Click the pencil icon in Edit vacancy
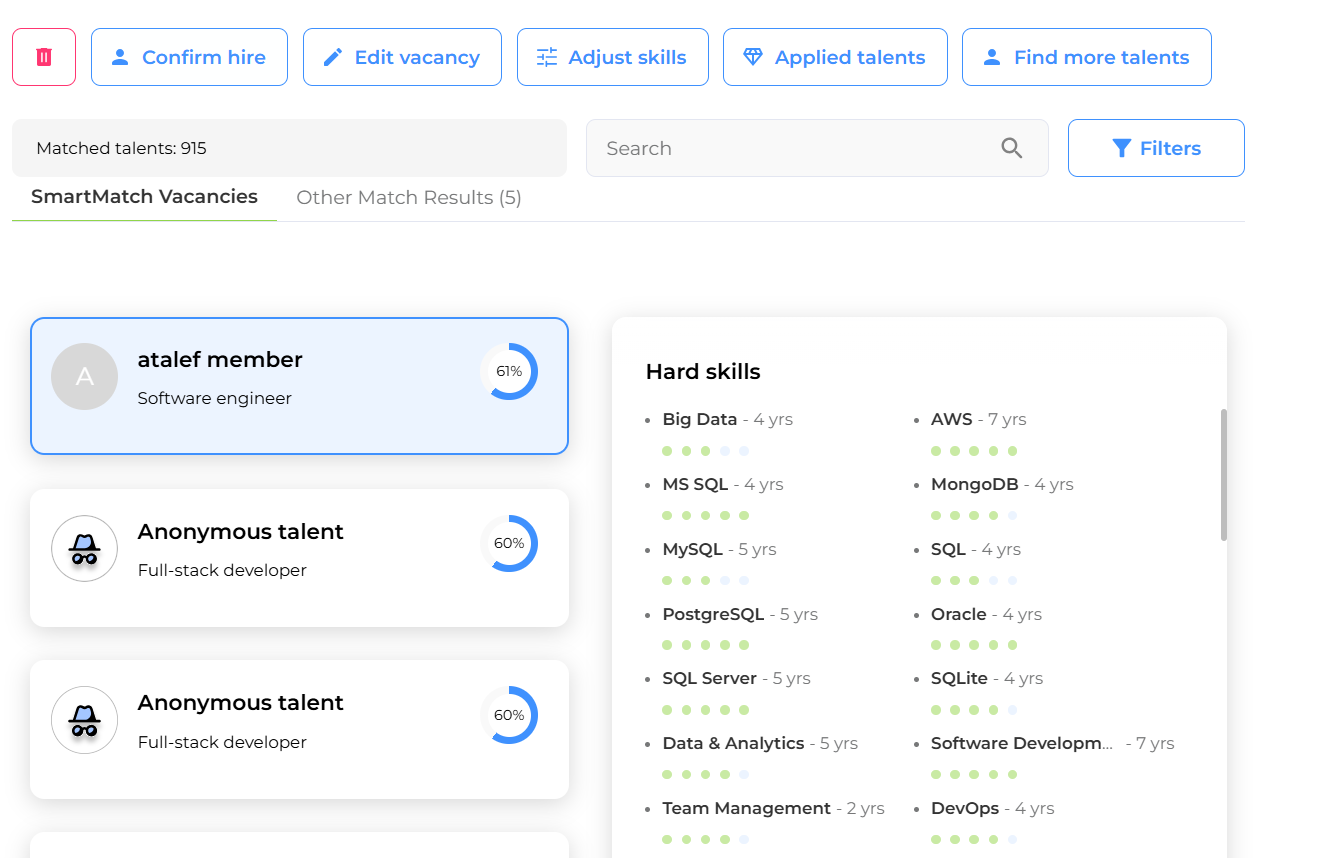The height and width of the screenshot is (858, 1339). (x=333, y=57)
